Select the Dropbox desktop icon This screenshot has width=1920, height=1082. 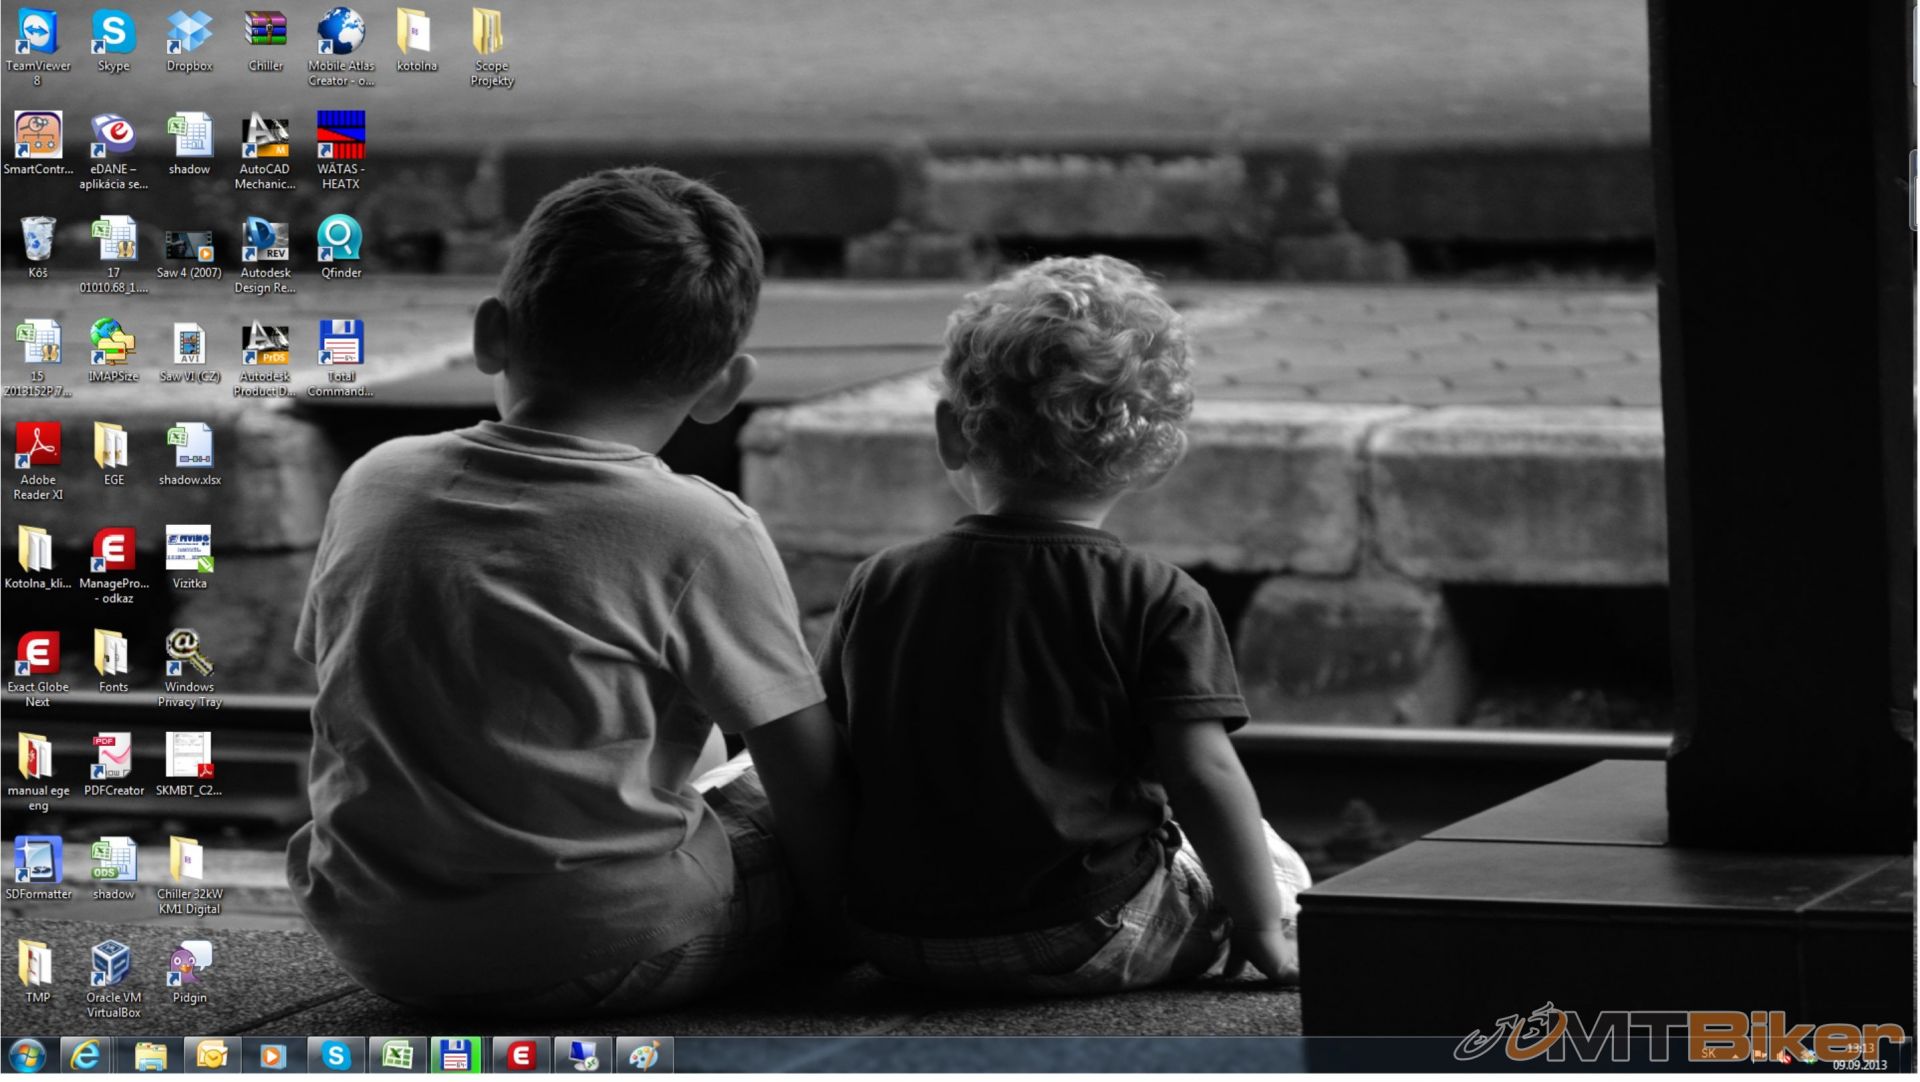pos(189,35)
